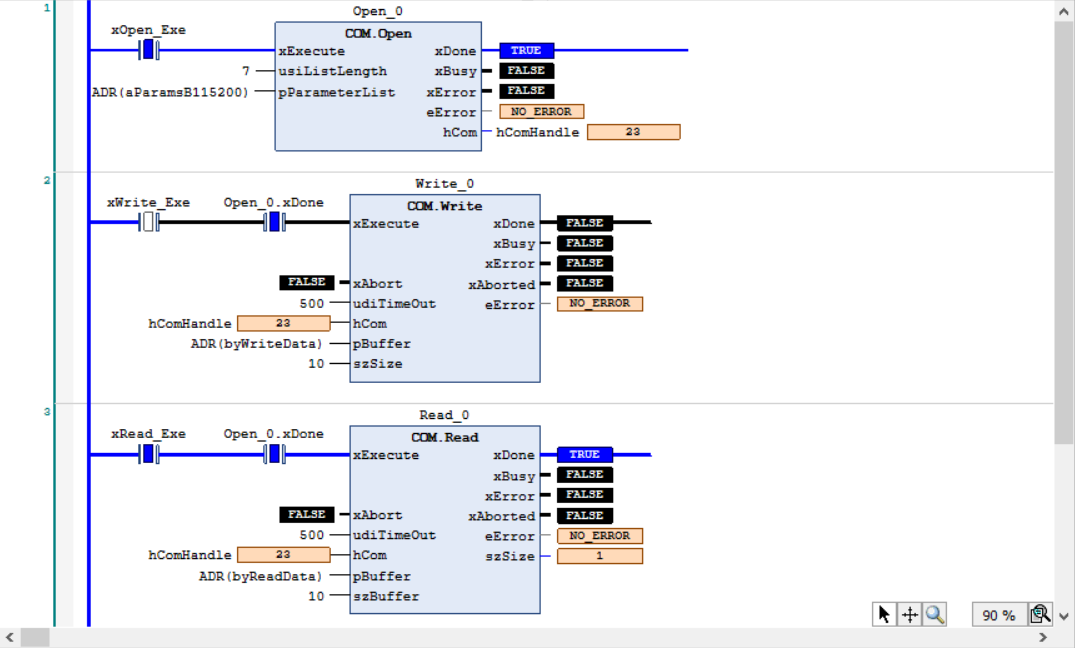The height and width of the screenshot is (648, 1075).
Task: Click the vertical scrollbar thumb
Action: point(1064,230)
